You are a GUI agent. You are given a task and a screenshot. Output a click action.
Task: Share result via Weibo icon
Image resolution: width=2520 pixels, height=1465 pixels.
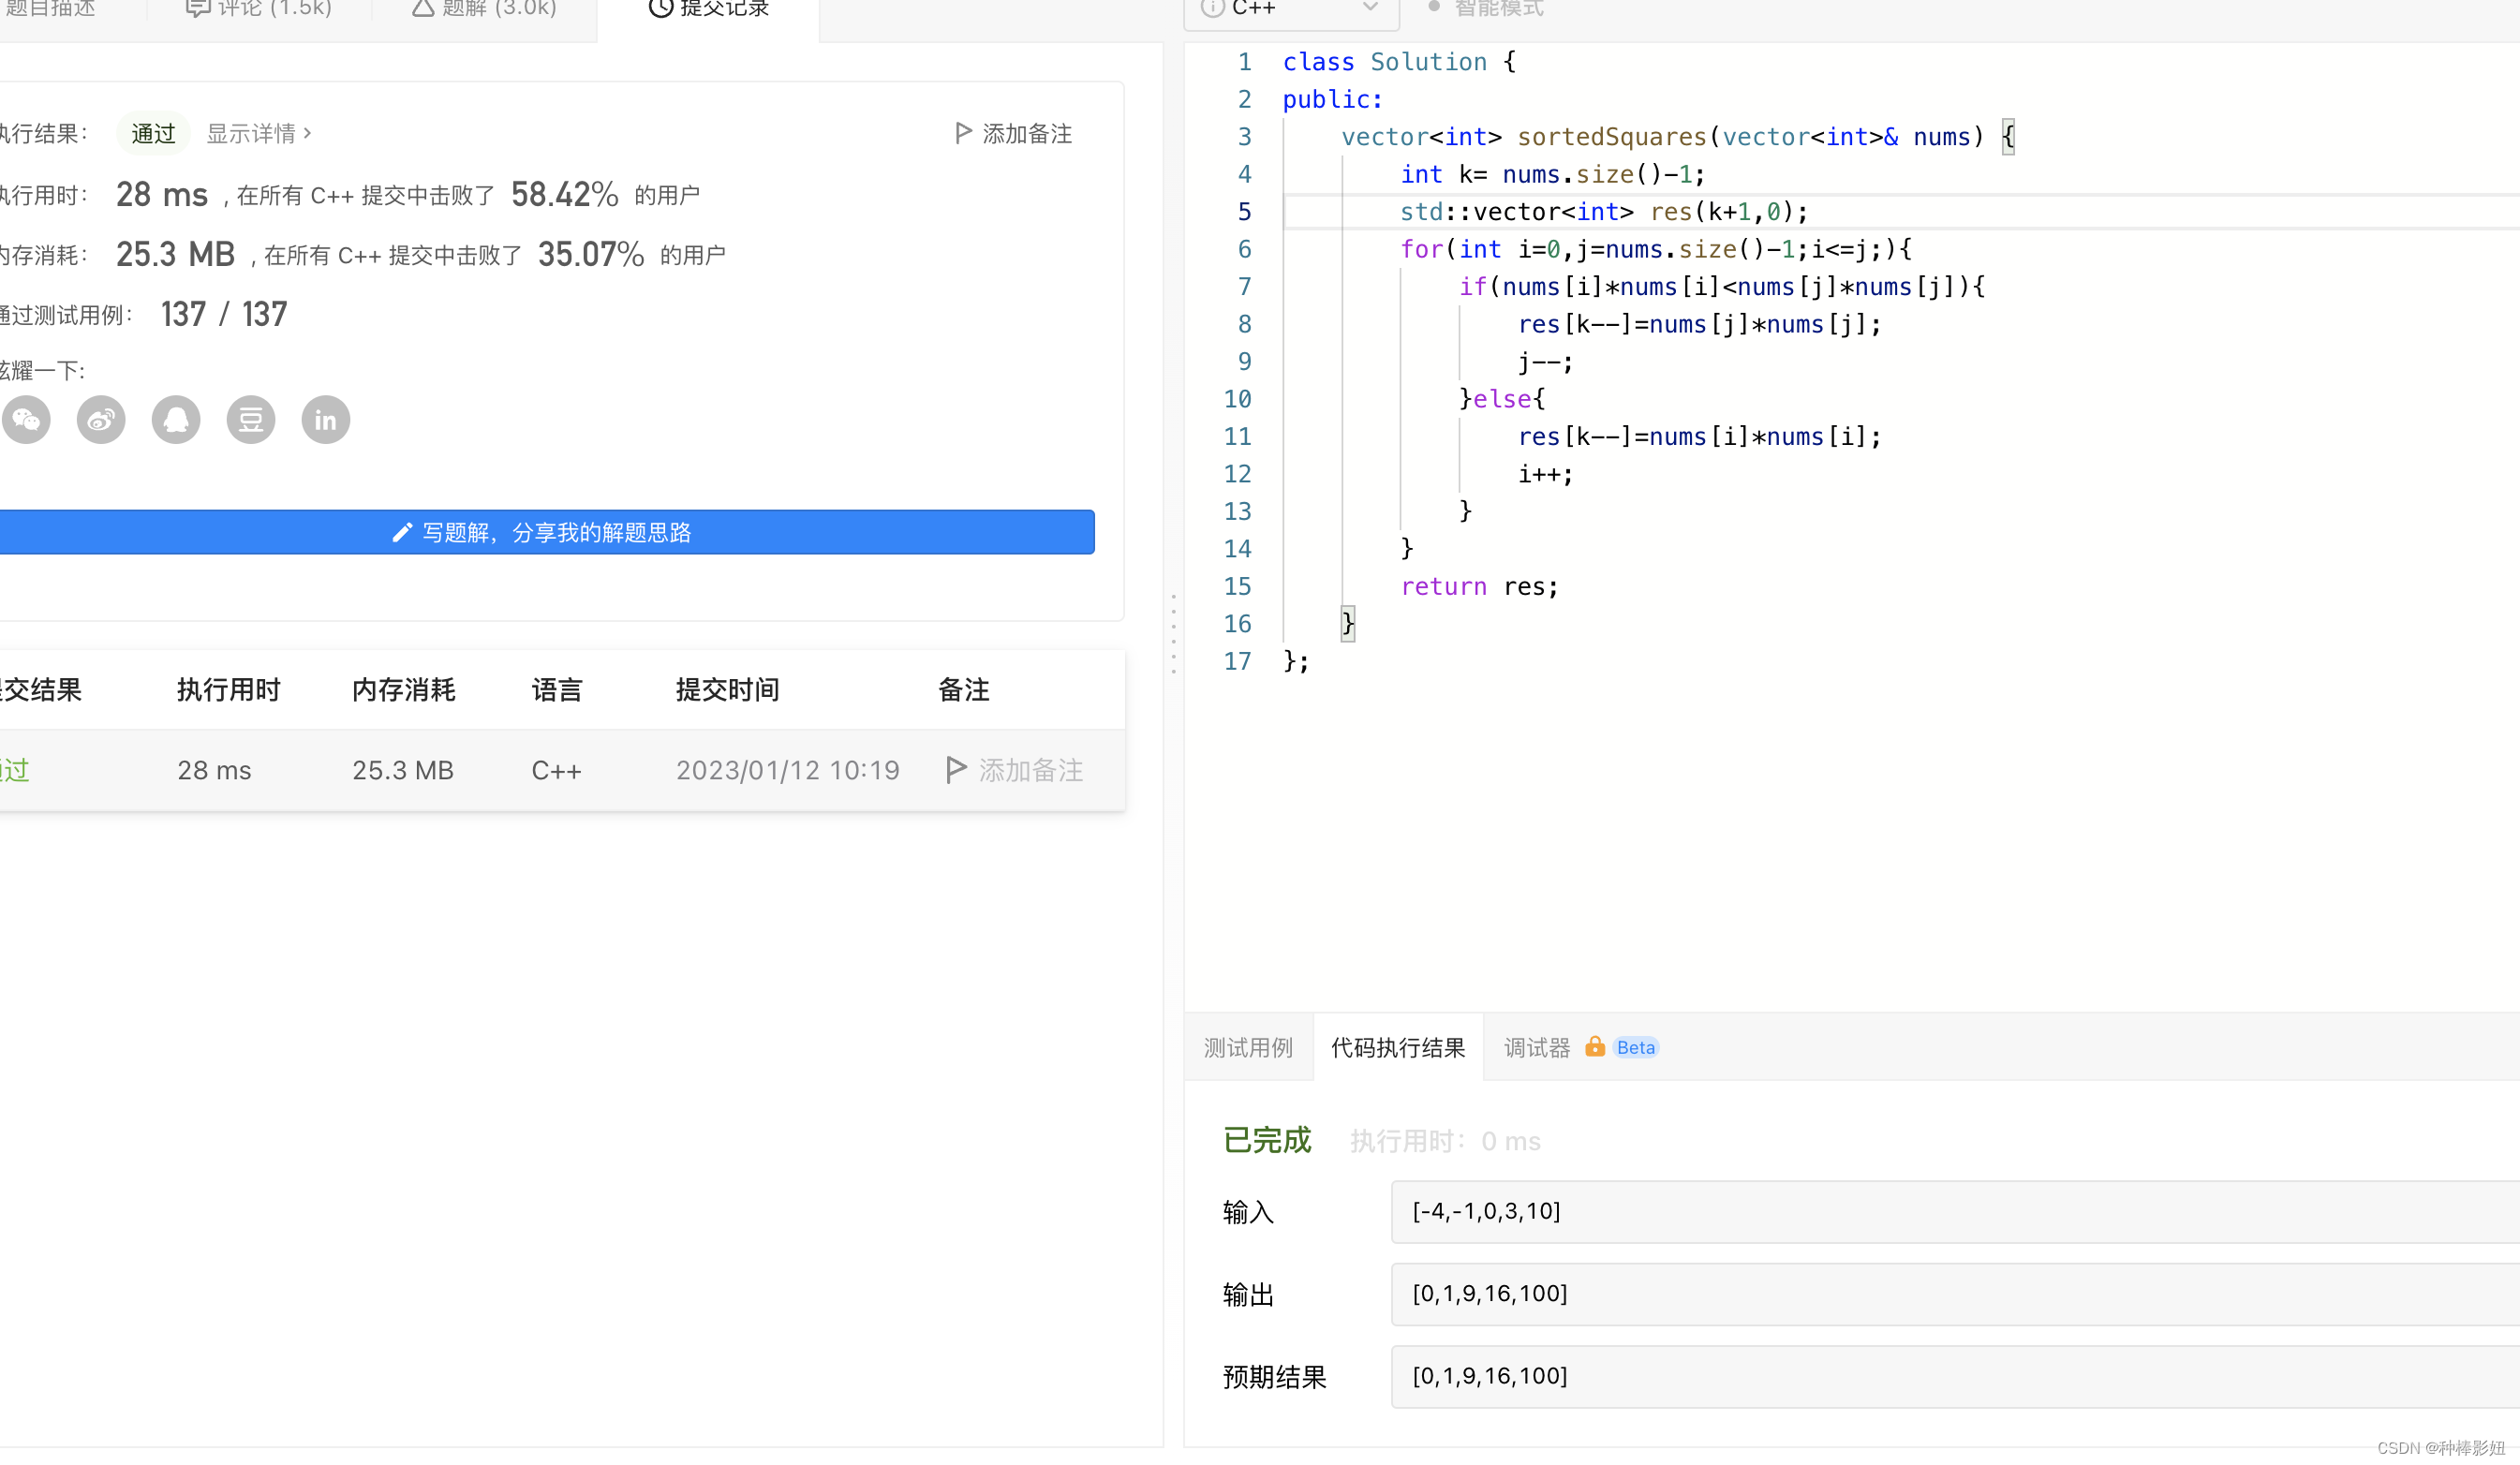[x=101, y=420]
